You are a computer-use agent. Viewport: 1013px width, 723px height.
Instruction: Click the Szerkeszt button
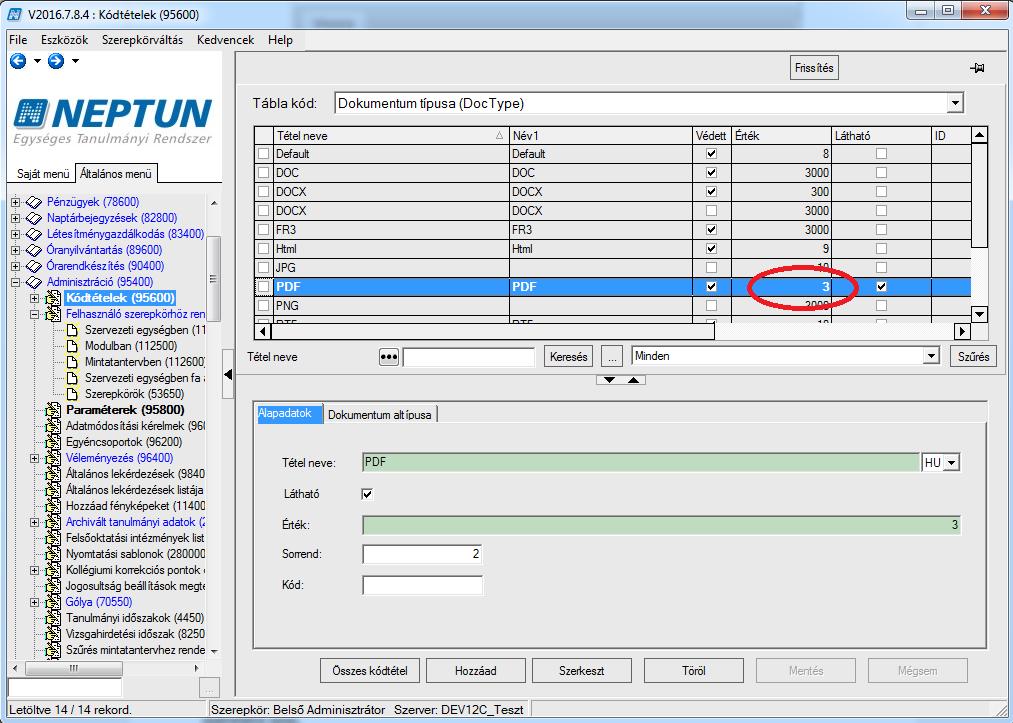click(581, 671)
